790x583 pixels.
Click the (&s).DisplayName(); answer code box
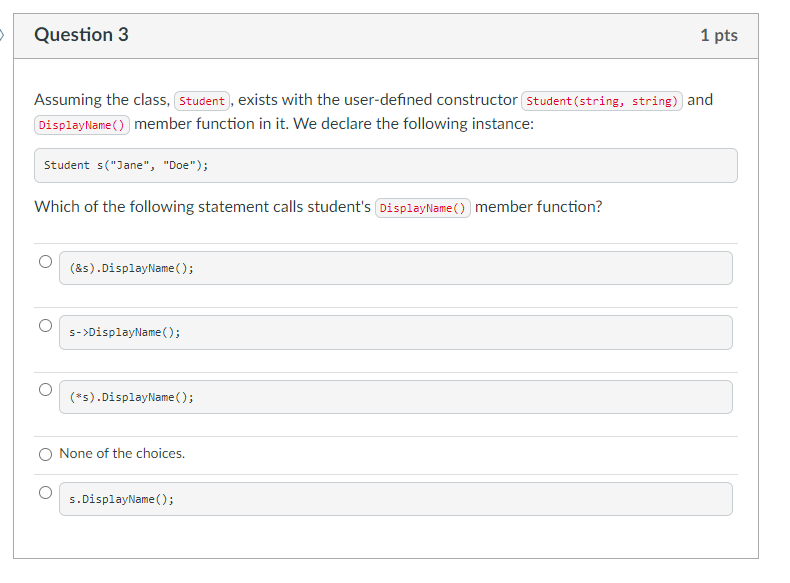(395, 268)
